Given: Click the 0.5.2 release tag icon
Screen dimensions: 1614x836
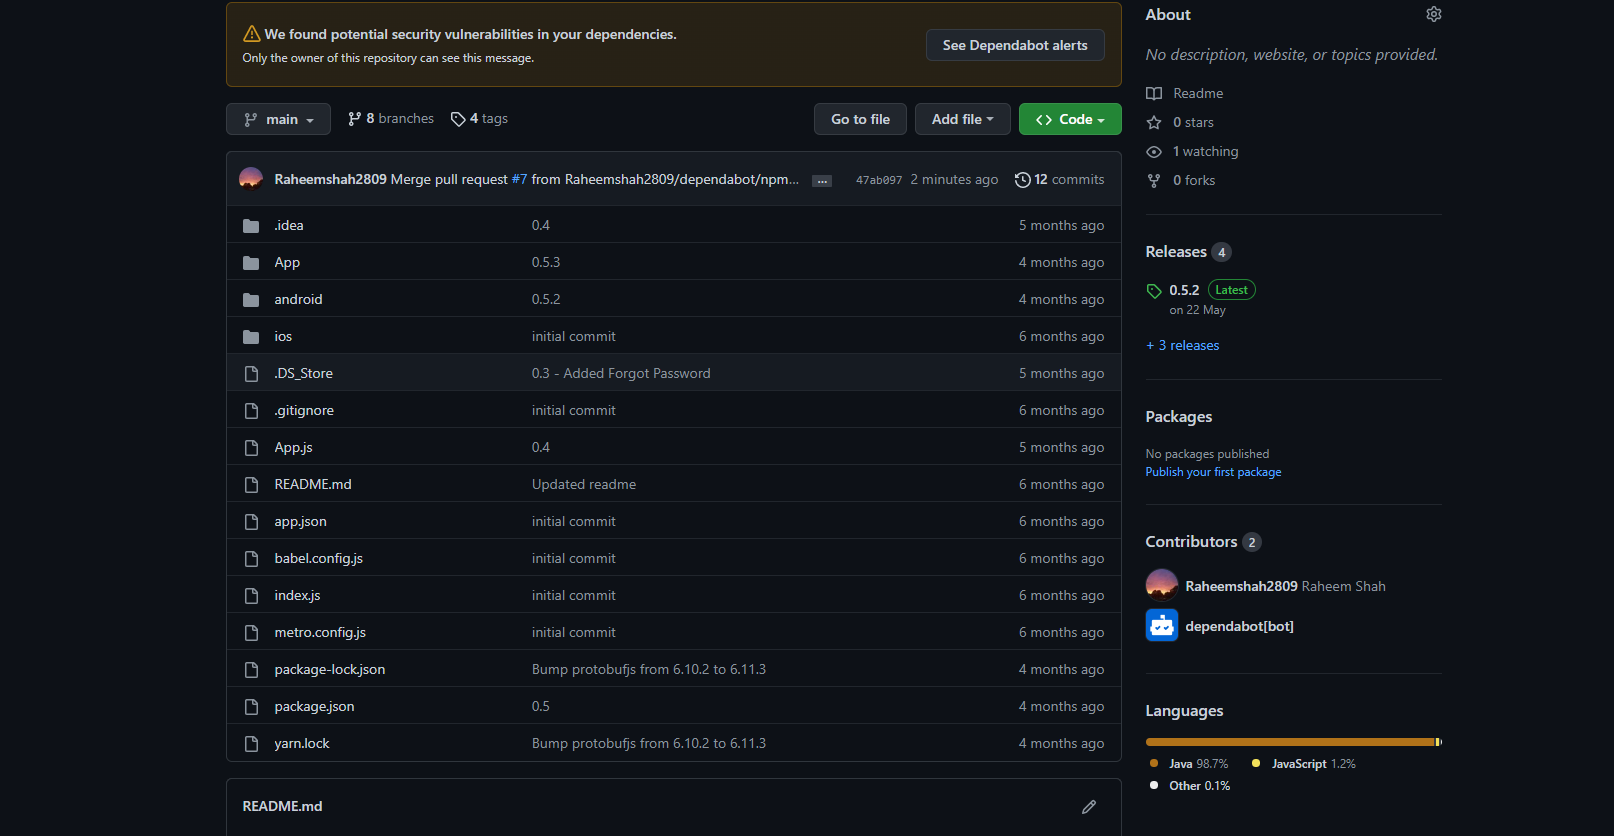Looking at the screenshot, I should pos(1154,291).
